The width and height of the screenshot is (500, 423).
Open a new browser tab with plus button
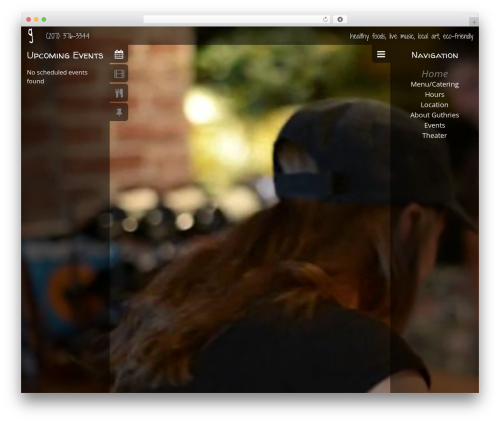[474, 22]
